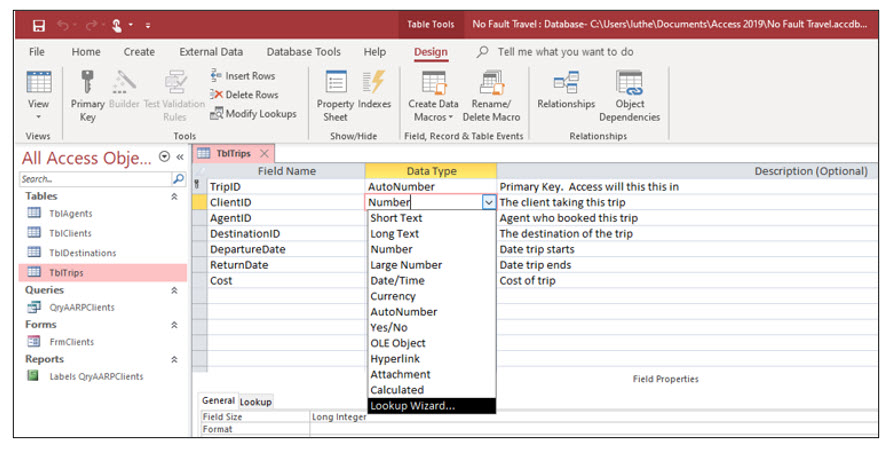Click Modify Lookups command
The height and width of the screenshot is (450, 890).
[x=253, y=113]
